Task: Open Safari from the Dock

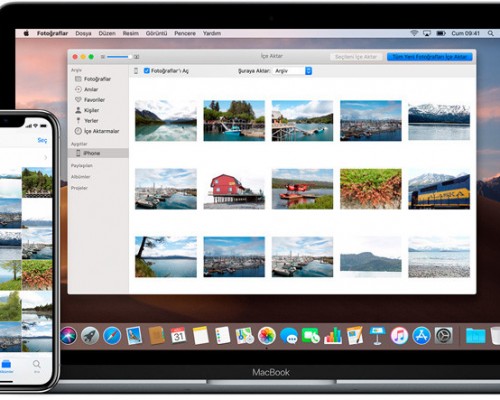Action: coord(112,336)
